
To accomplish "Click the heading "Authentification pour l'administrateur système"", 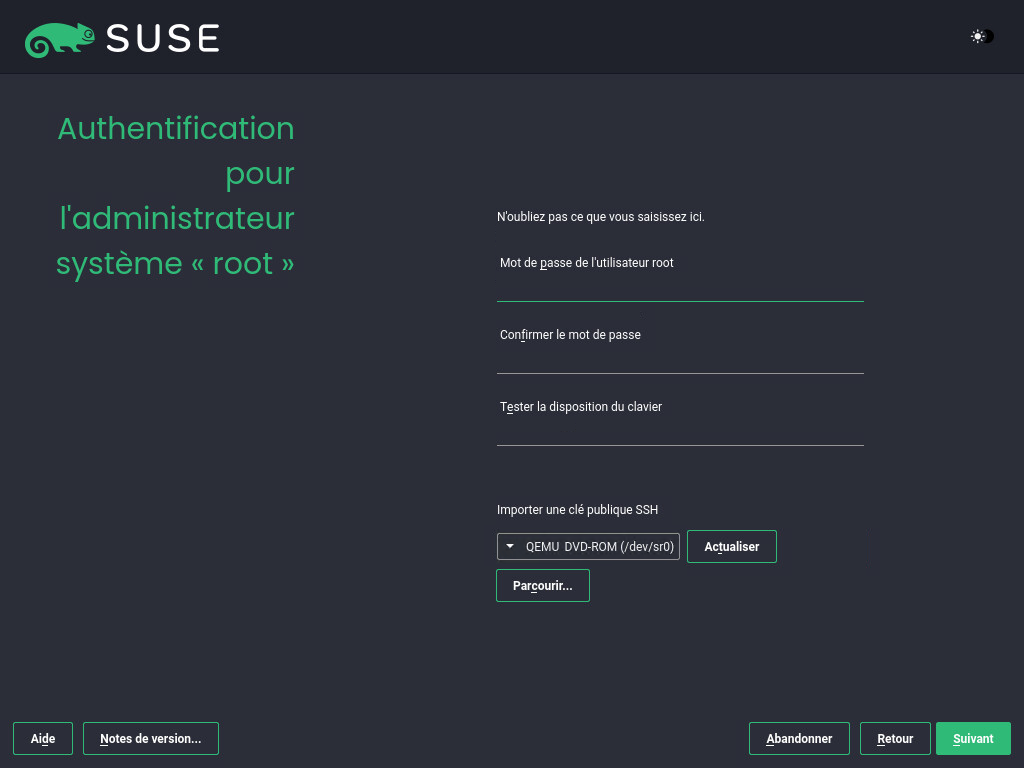I will point(176,196).
